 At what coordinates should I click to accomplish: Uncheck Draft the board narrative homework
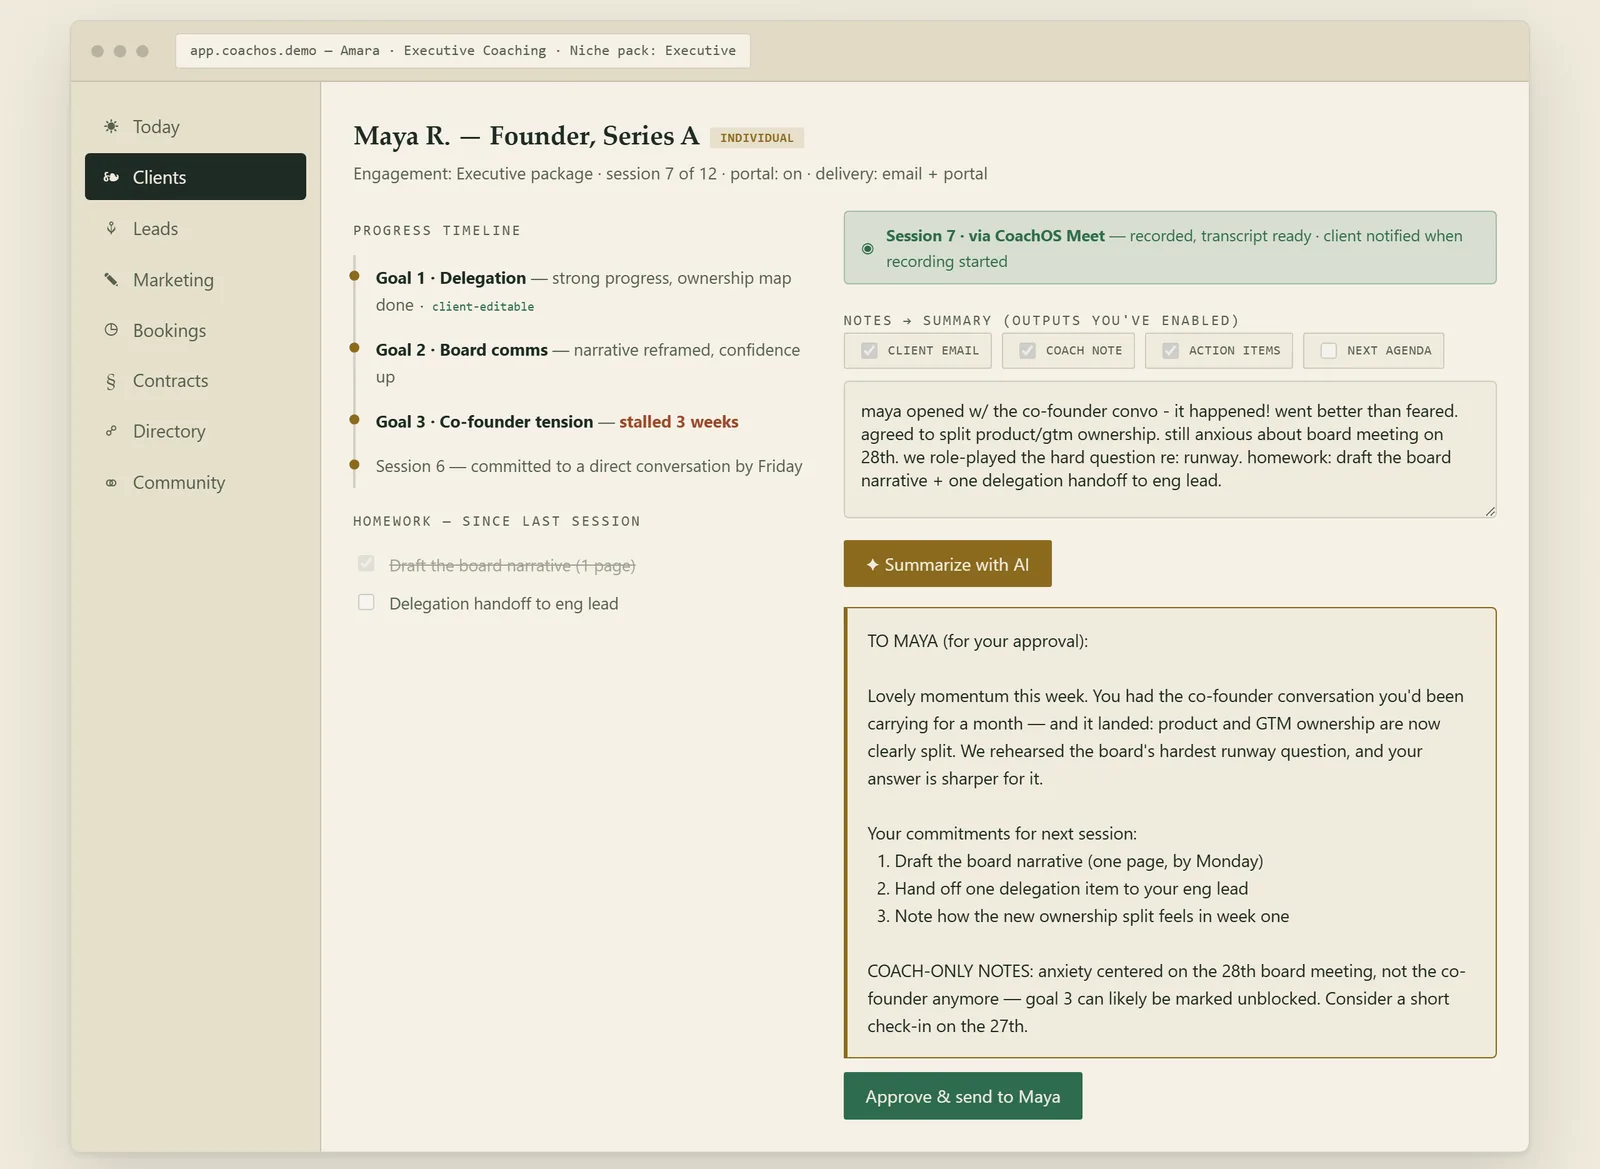click(366, 564)
